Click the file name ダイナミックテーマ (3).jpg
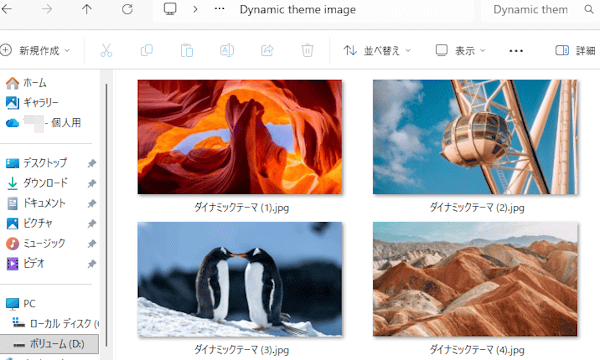The image size is (600, 360). pos(241,350)
